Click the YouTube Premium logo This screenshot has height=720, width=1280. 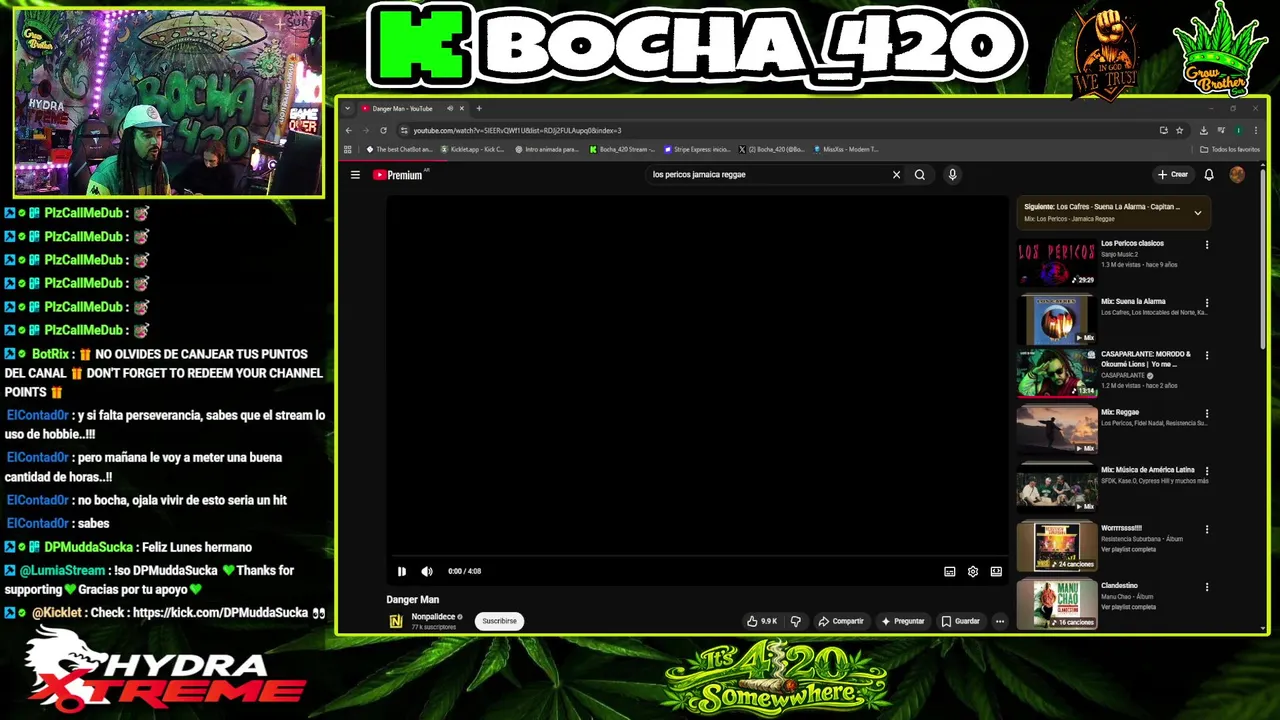[x=398, y=175]
